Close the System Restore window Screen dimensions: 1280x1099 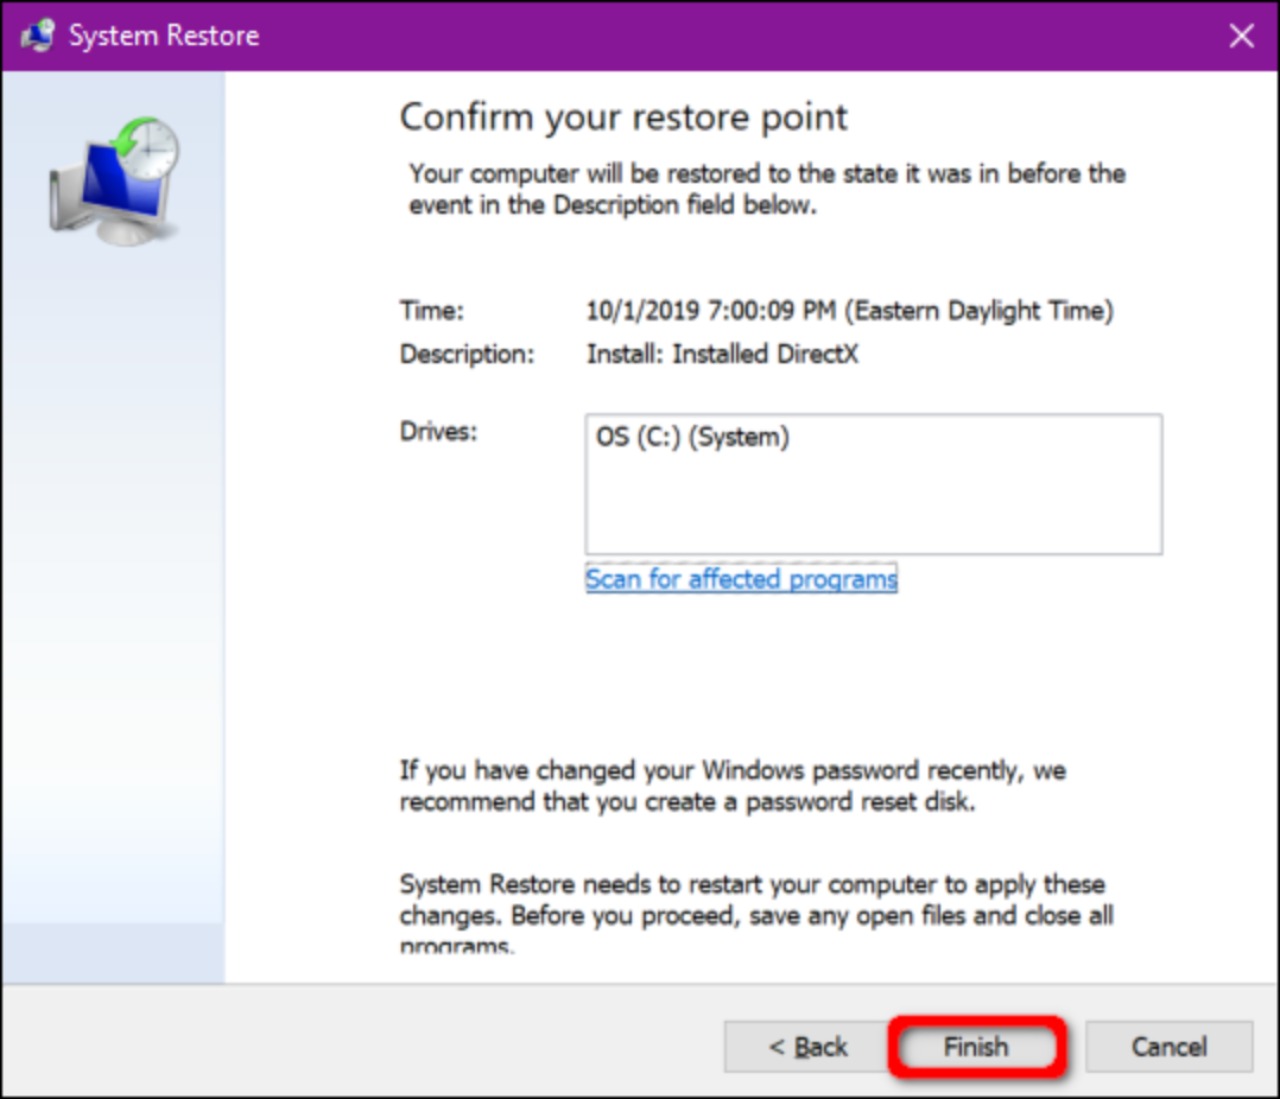click(x=1241, y=36)
